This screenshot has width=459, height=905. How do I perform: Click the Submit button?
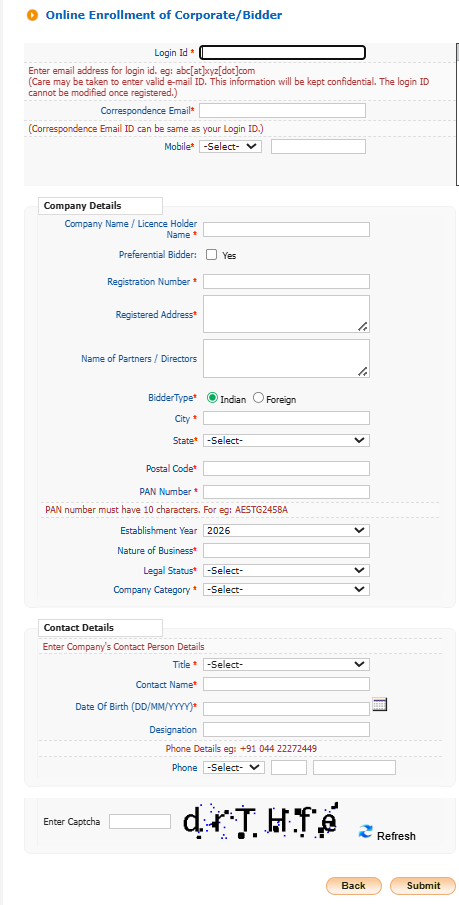point(423,885)
